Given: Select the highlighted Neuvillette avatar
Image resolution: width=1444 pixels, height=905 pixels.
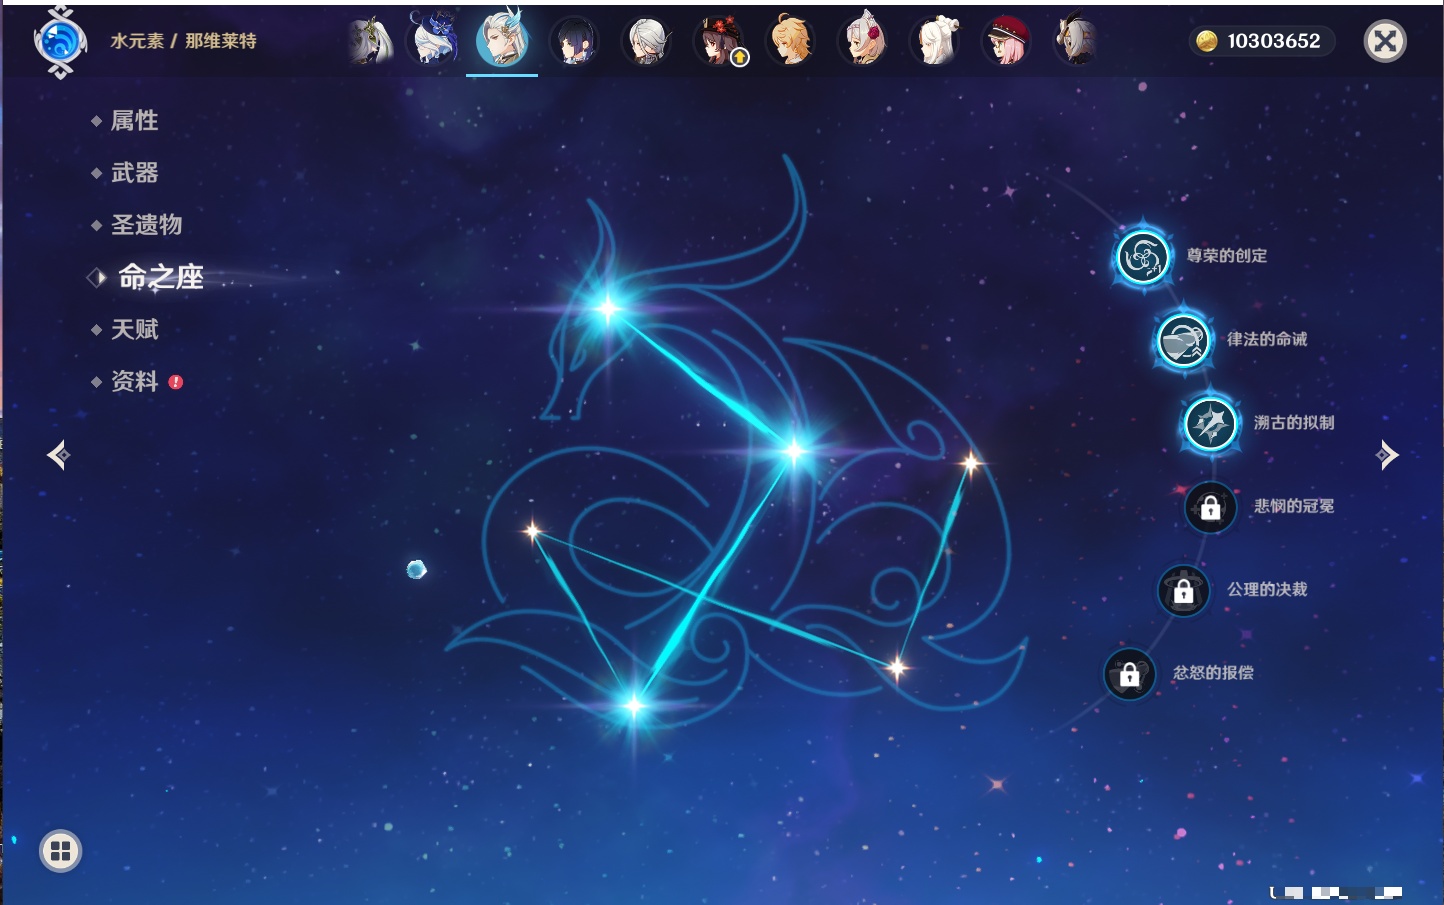Looking at the screenshot, I should 502,39.
